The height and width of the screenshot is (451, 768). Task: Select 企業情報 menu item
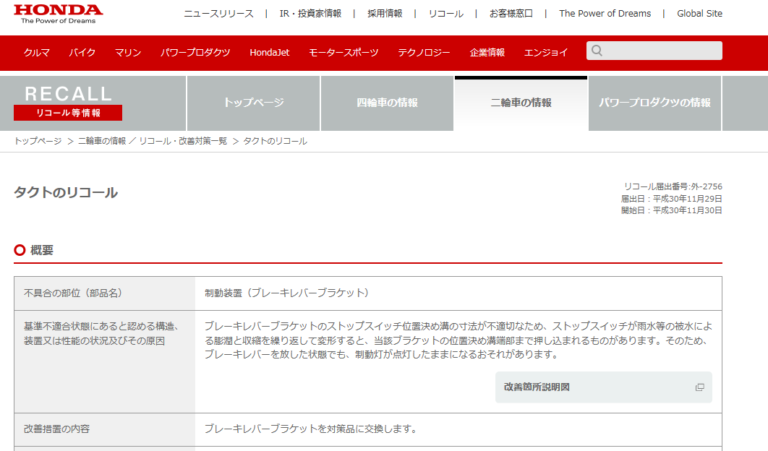tap(487, 52)
